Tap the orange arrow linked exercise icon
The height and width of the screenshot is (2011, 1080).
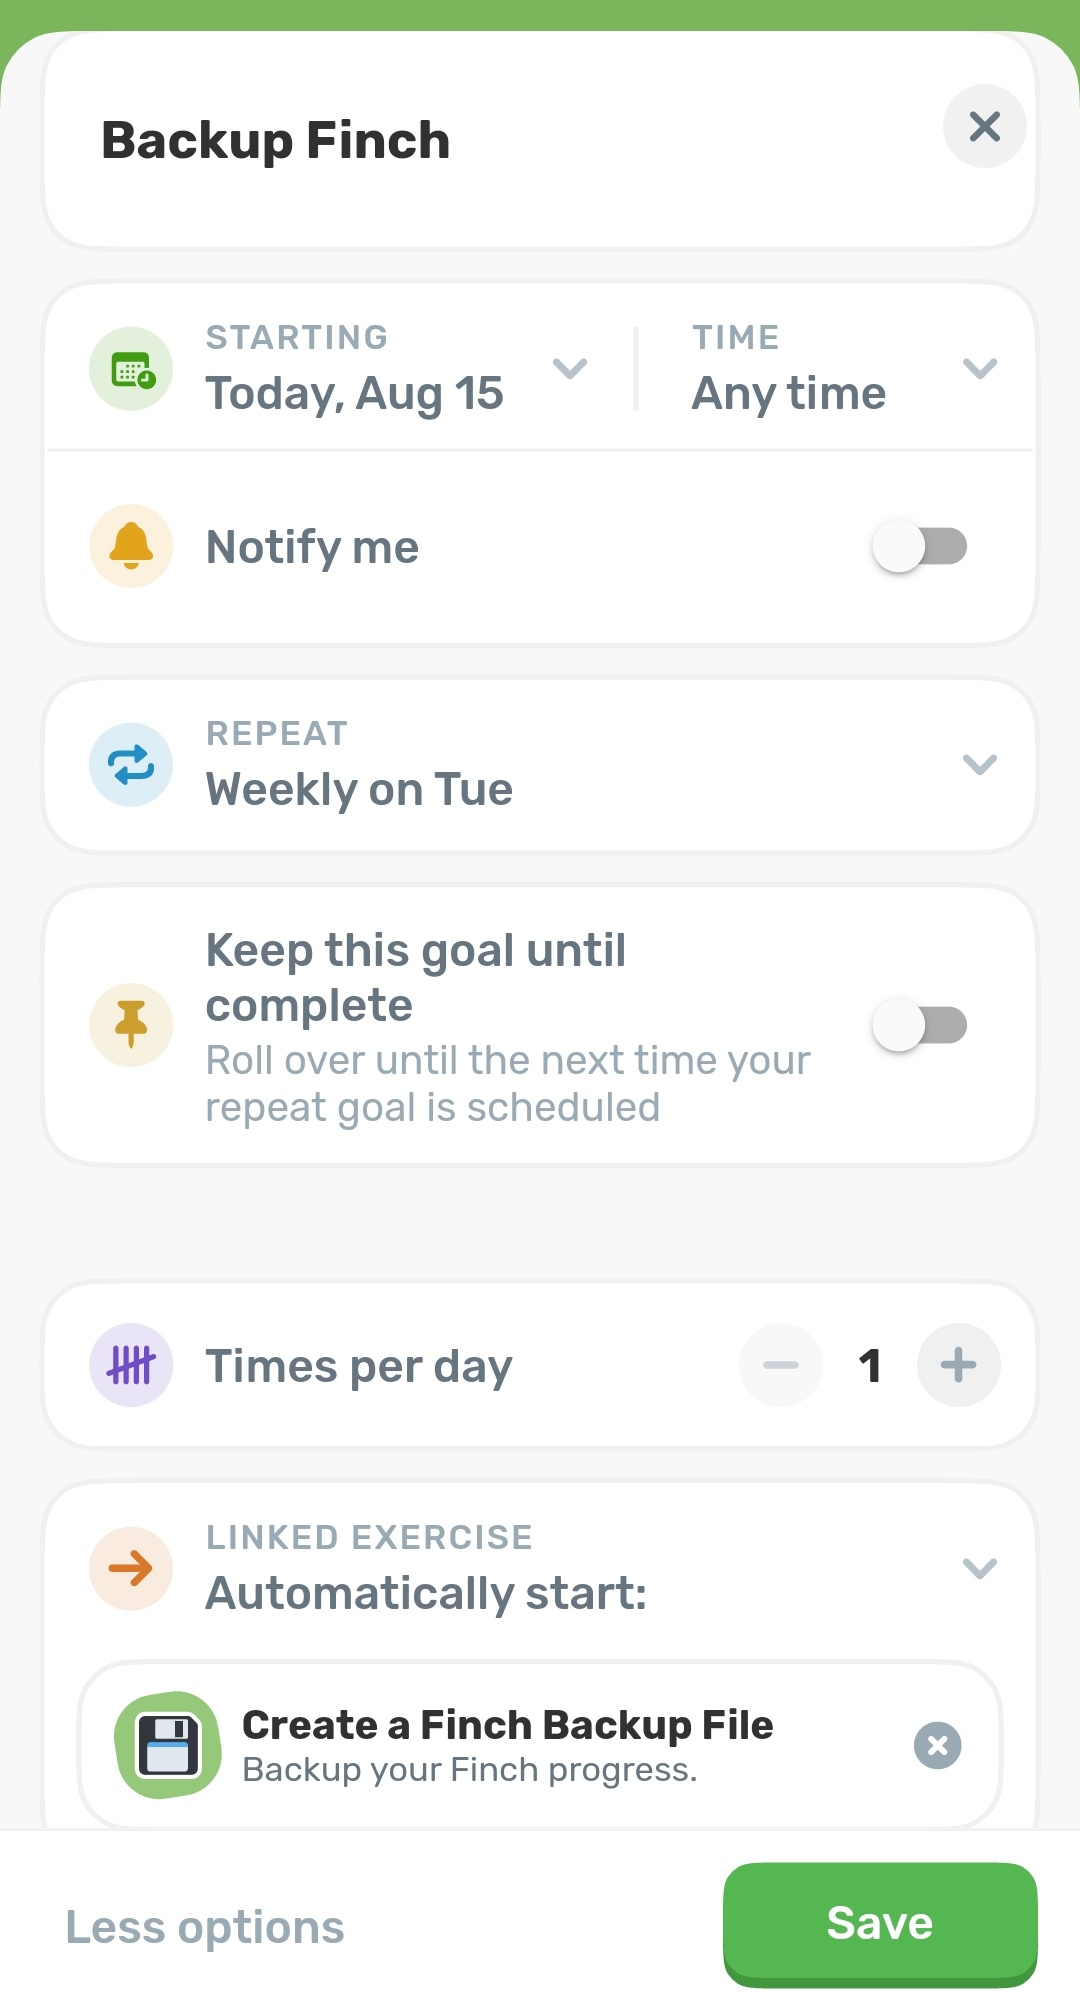pyautogui.click(x=131, y=1569)
